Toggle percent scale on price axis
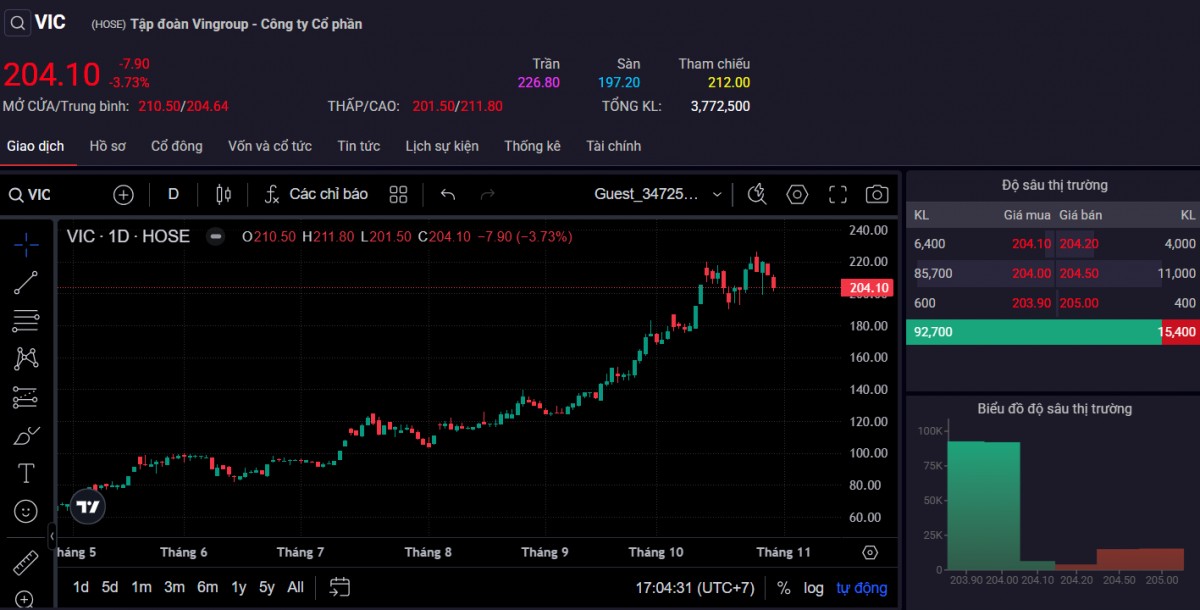 (x=783, y=588)
